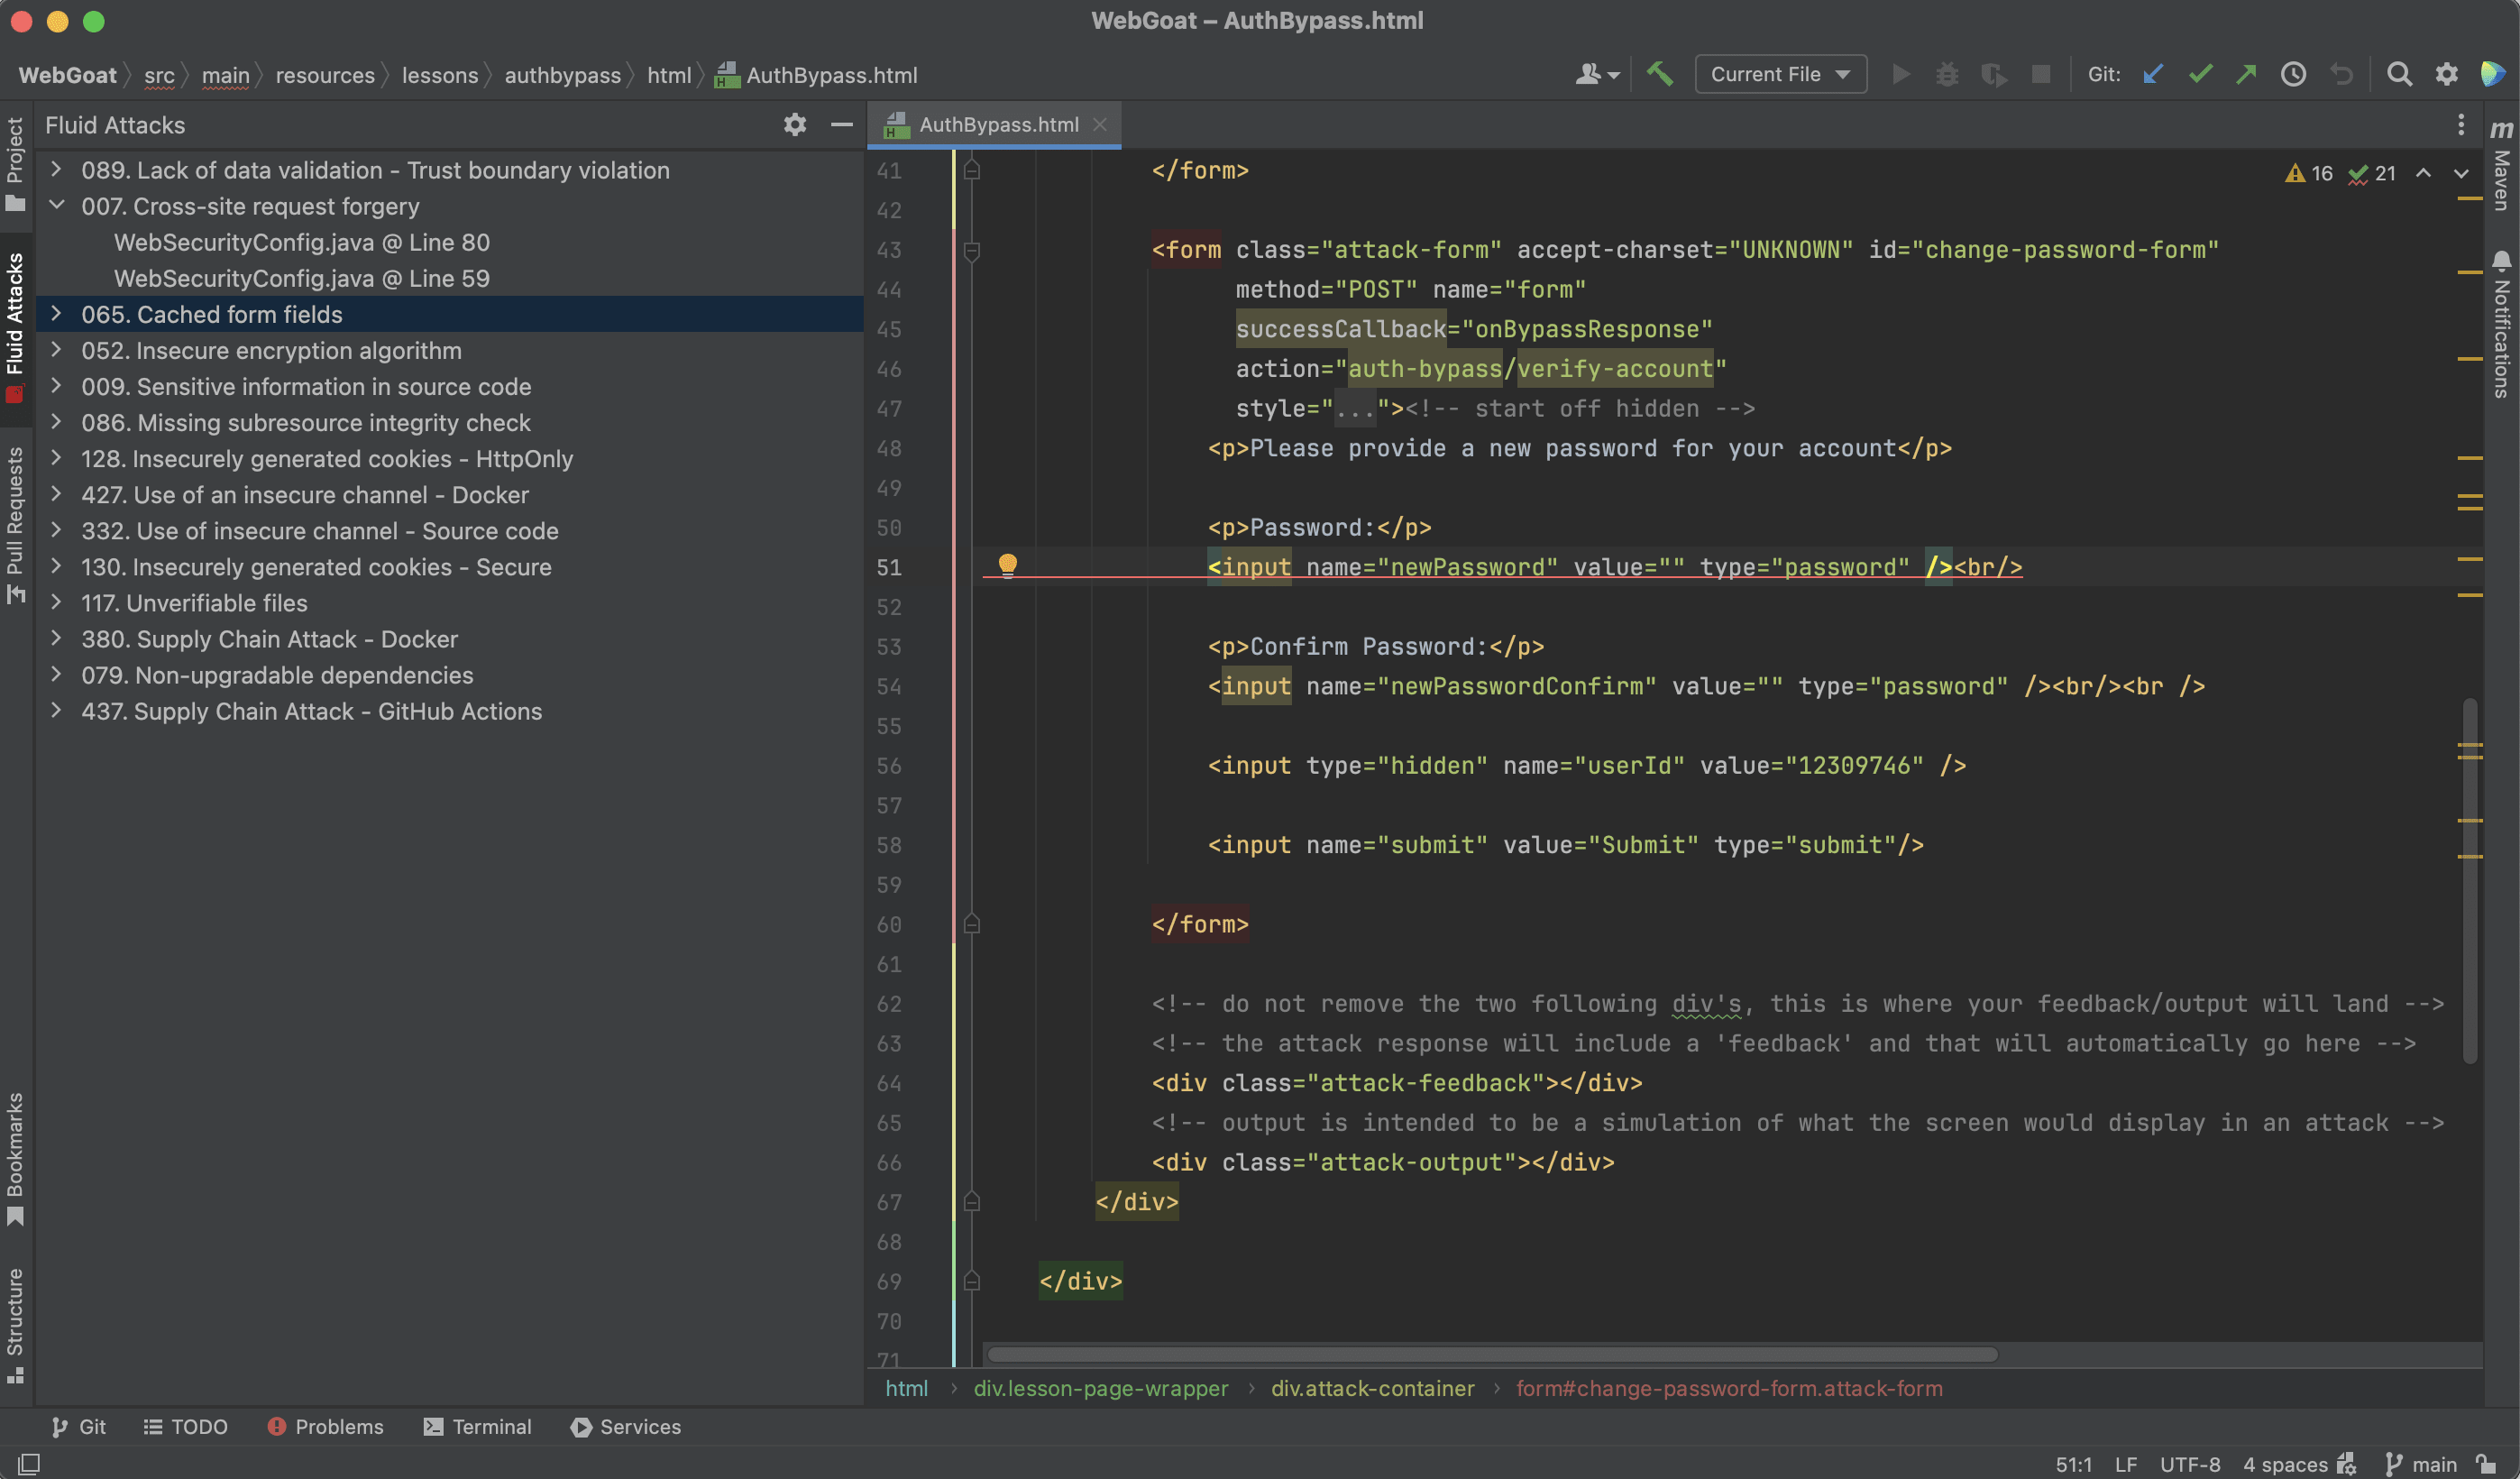
Task: Select 117. Unverifiable files row
Action: point(449,603)
